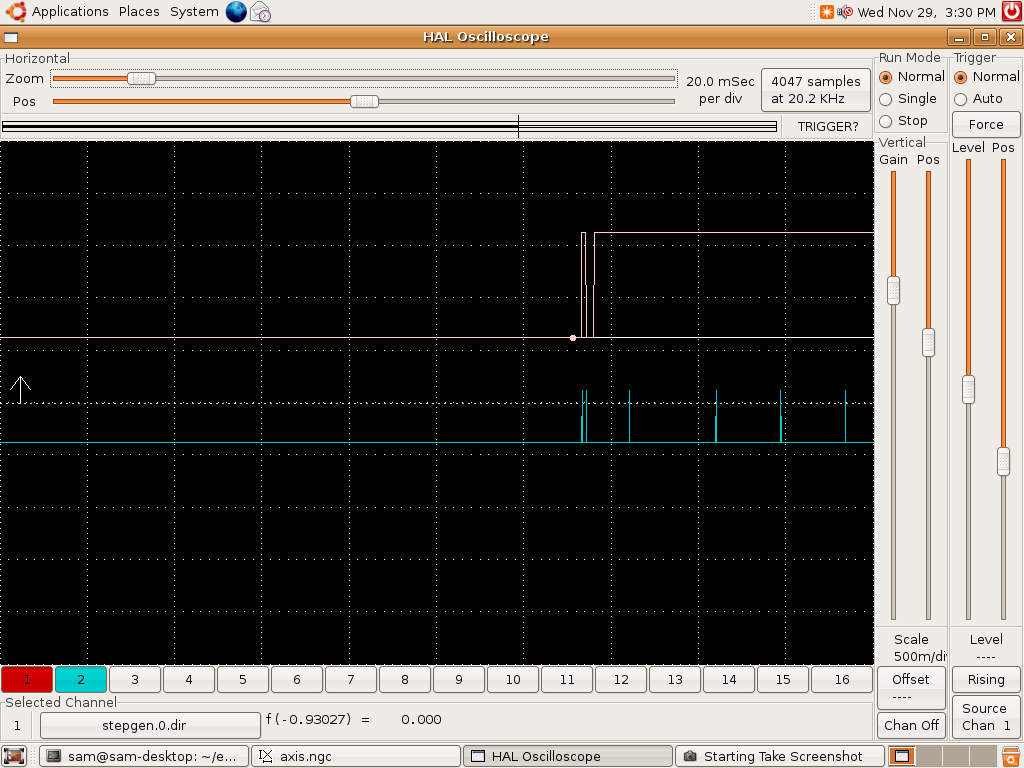Click the Source Chan 1 button

tap(985, 717)
